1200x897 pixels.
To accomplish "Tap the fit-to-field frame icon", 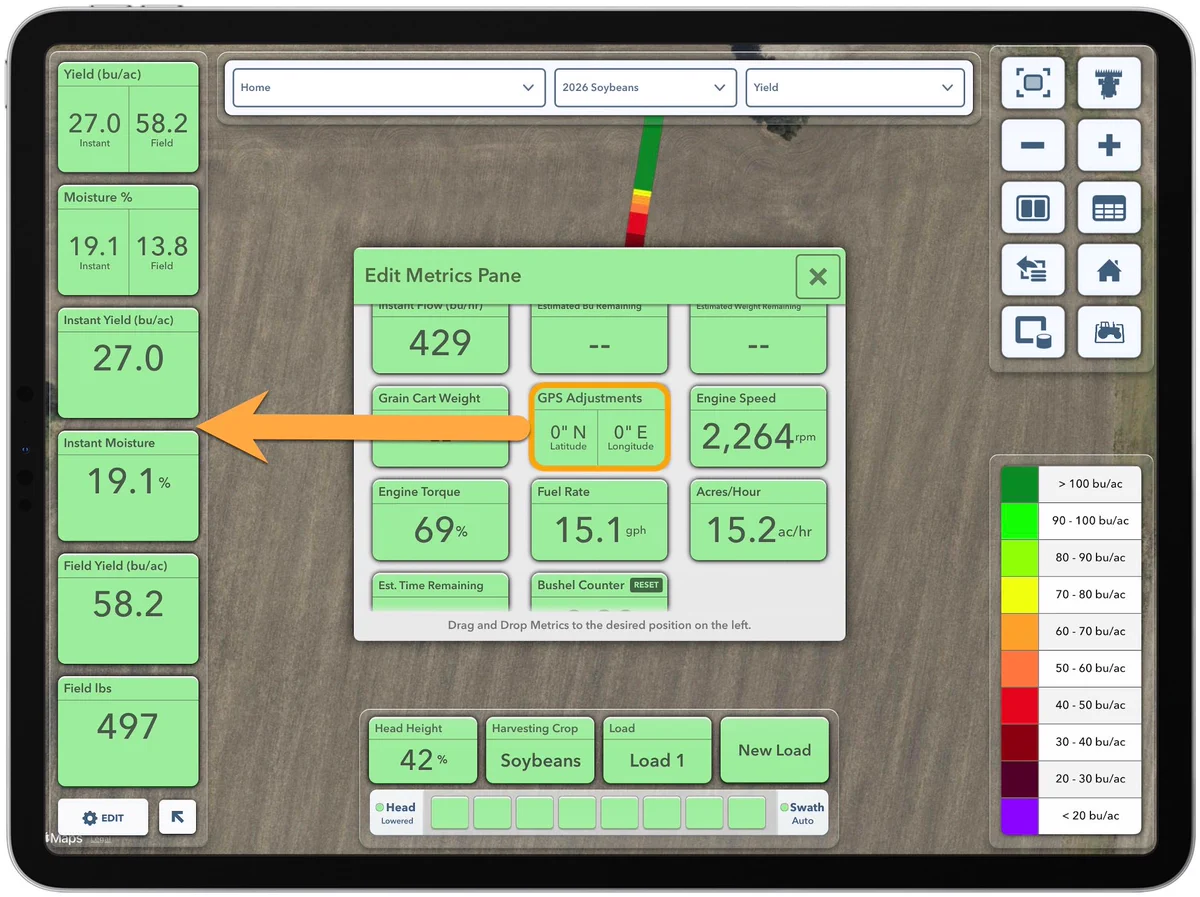I will [1032, 83].
